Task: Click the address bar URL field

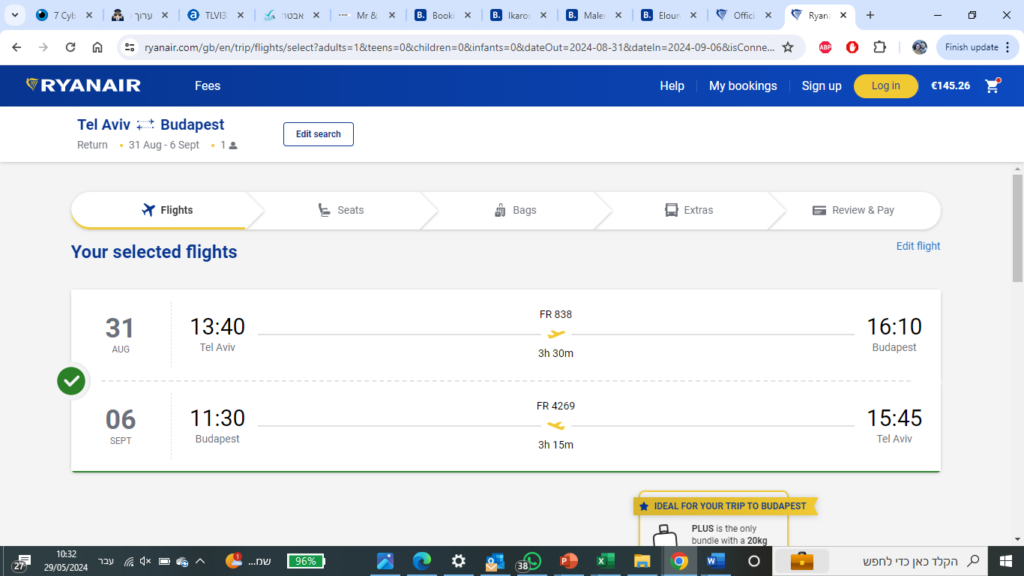Action: click(x=459, y=47)
